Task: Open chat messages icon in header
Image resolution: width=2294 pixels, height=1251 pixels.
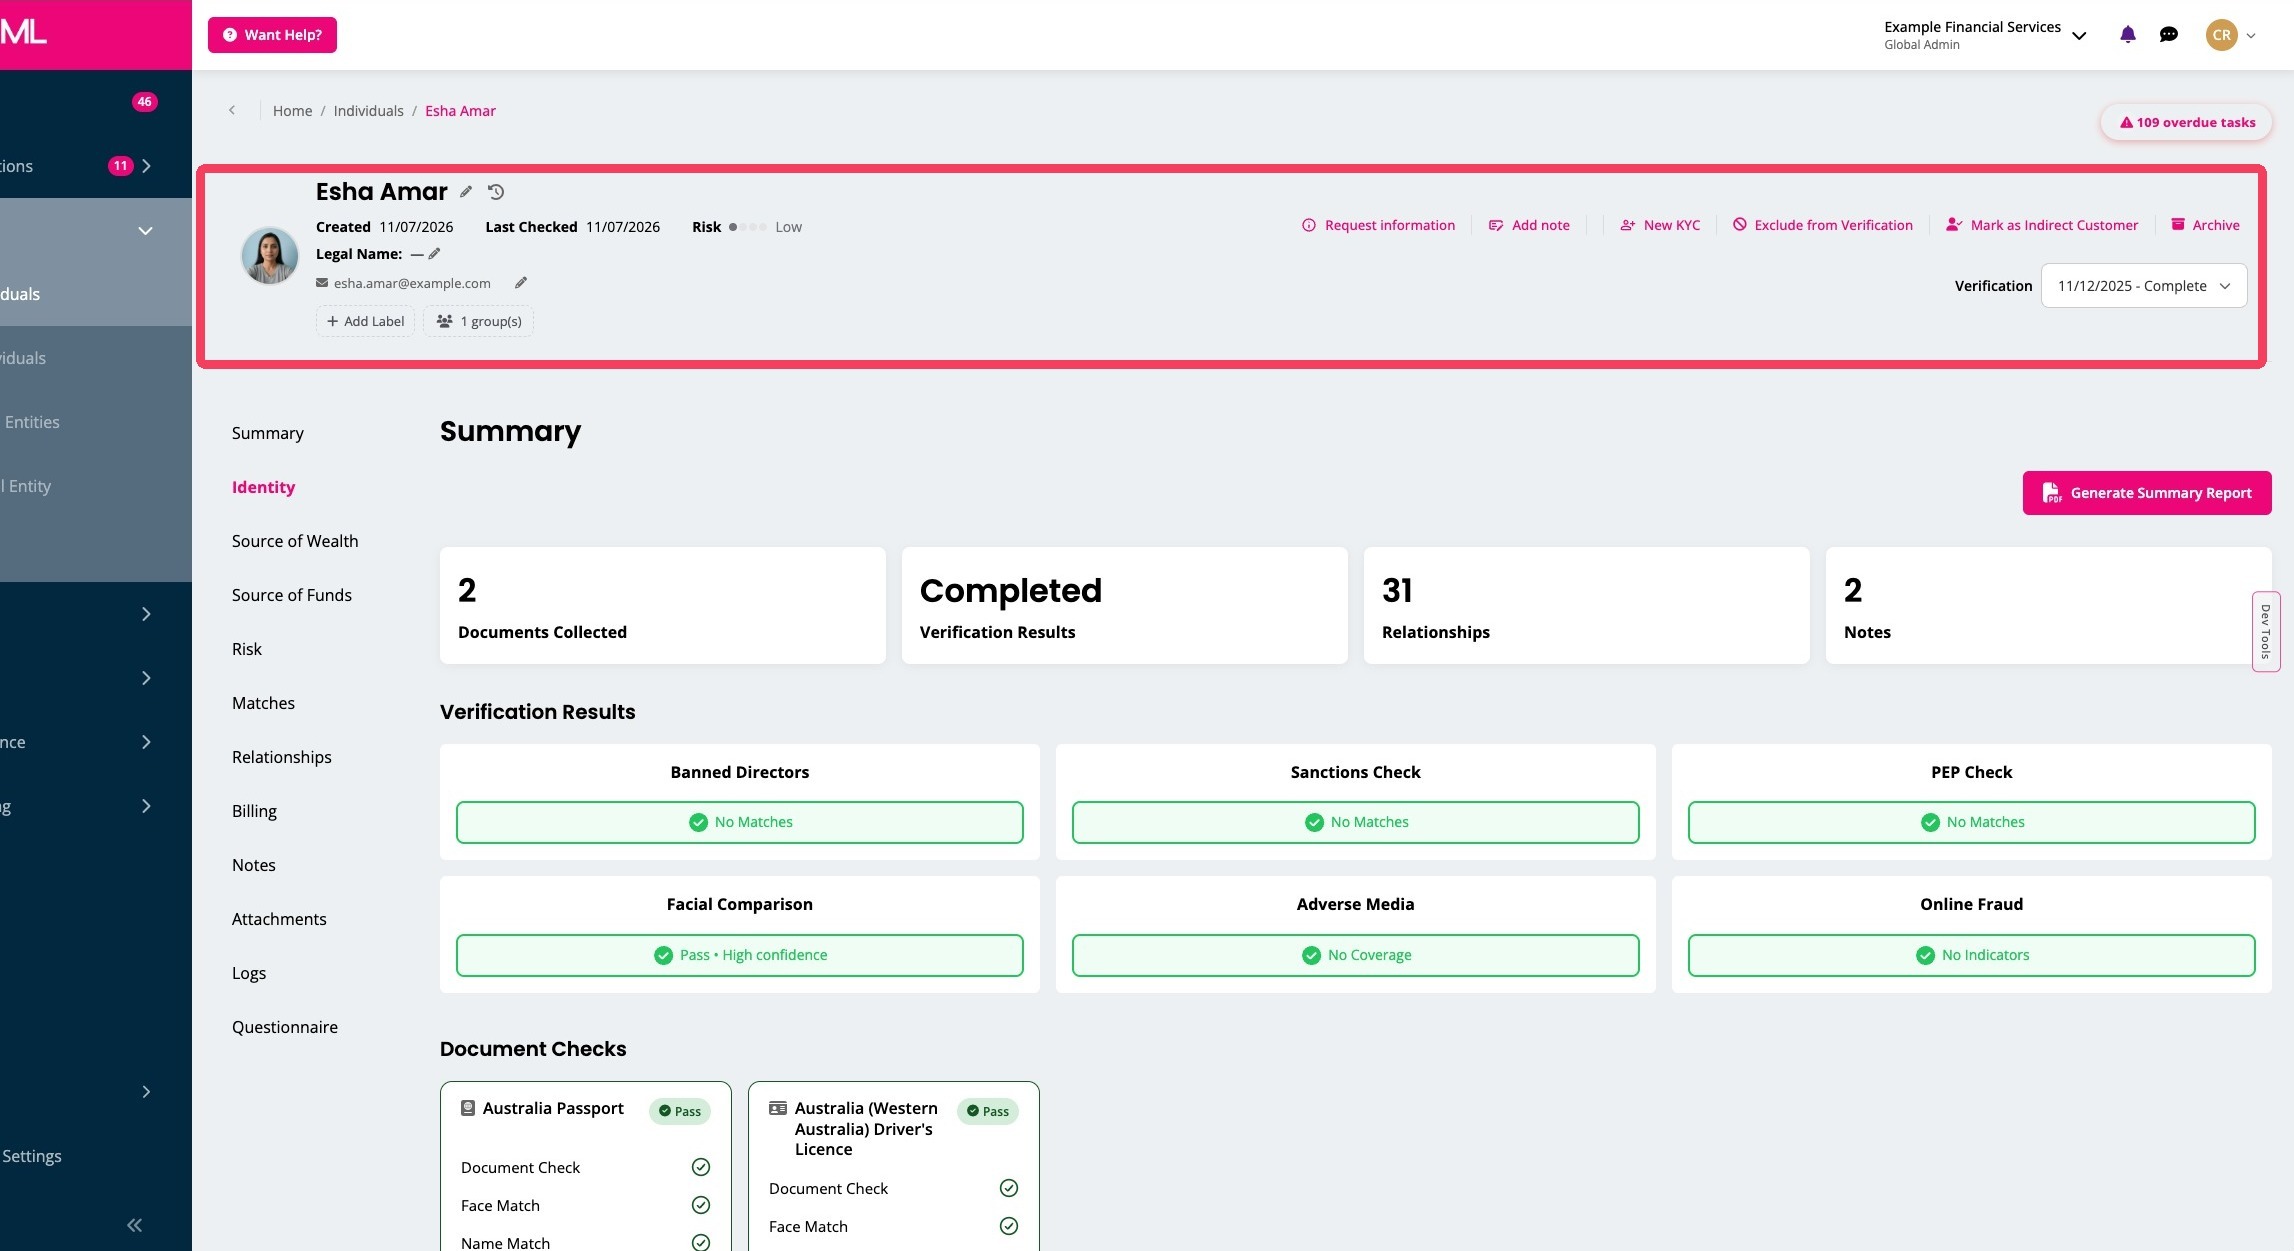Action: [2168, 35]
